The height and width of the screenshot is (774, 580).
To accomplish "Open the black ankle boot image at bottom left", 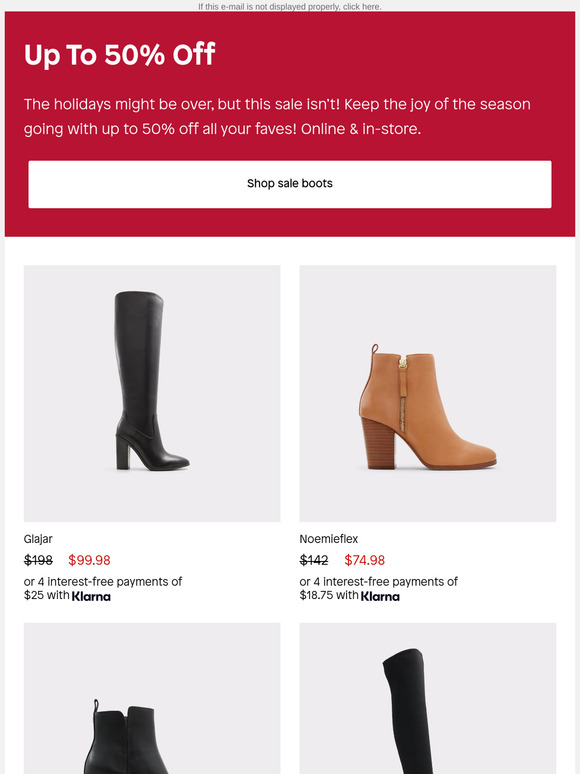I will tap(152, 698).
